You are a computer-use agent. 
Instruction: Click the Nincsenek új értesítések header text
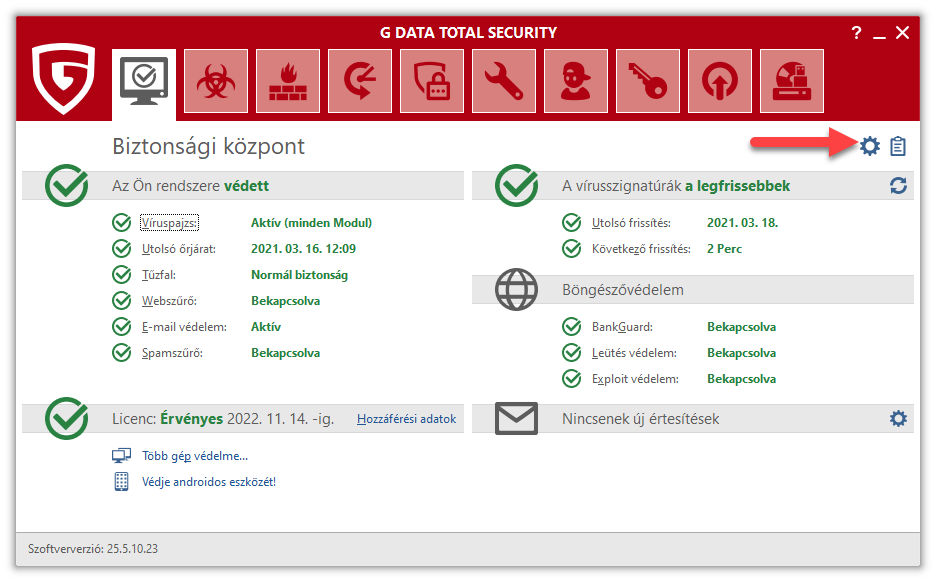tap(641, 419)
